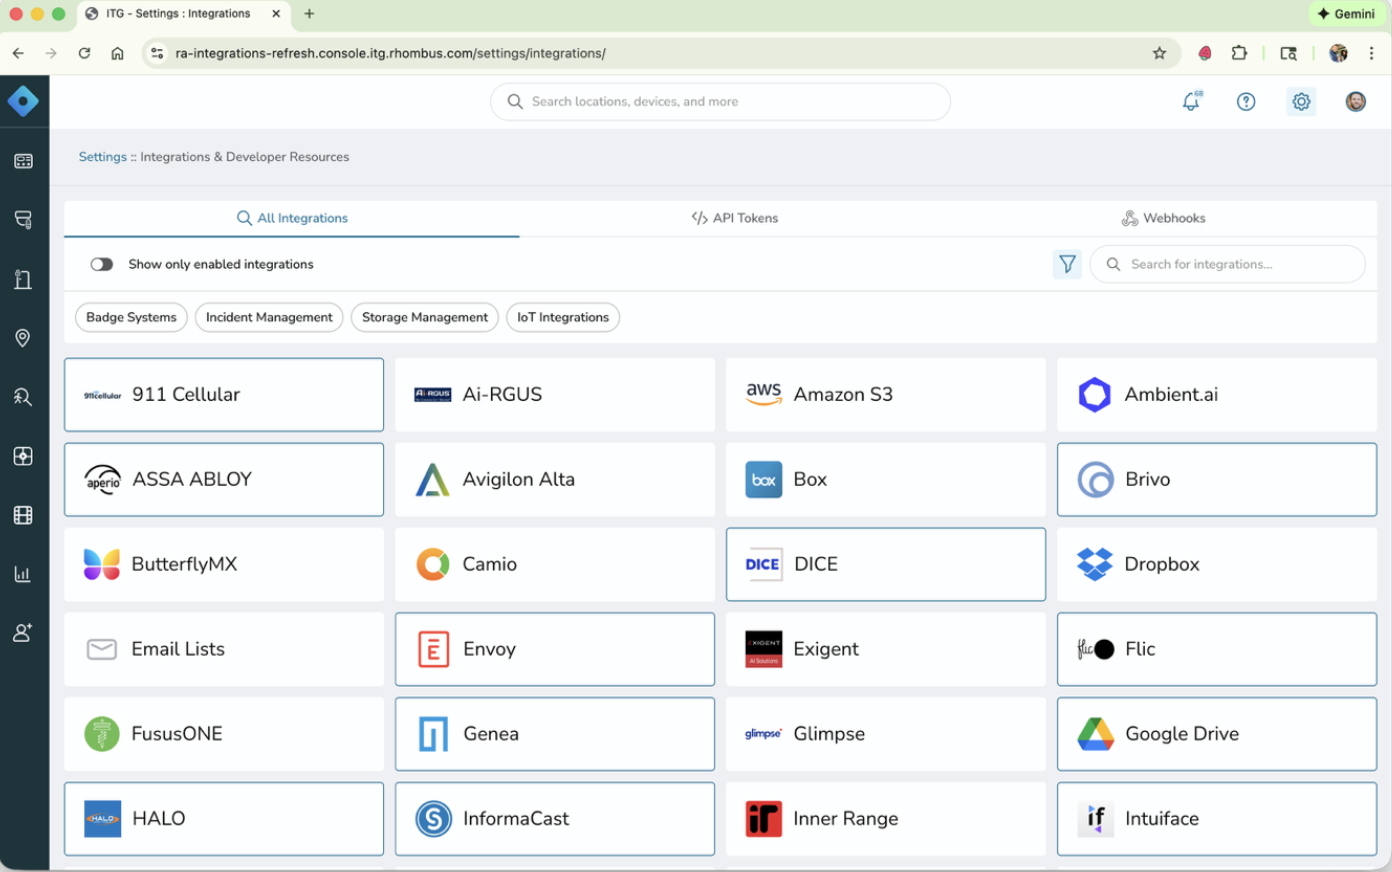Image resolution: width=1392 pixels, height=872 pixels.
Task: Toggle the IoT Integrations filter chip
Action: click(563, 317)
